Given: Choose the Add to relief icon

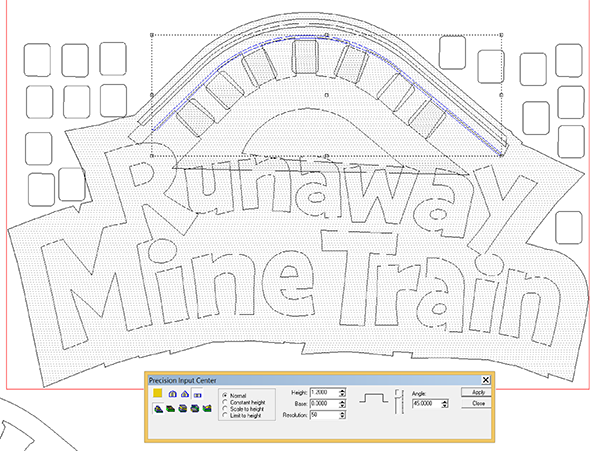Looking at the screenshot, I should (x=158, y=409).
